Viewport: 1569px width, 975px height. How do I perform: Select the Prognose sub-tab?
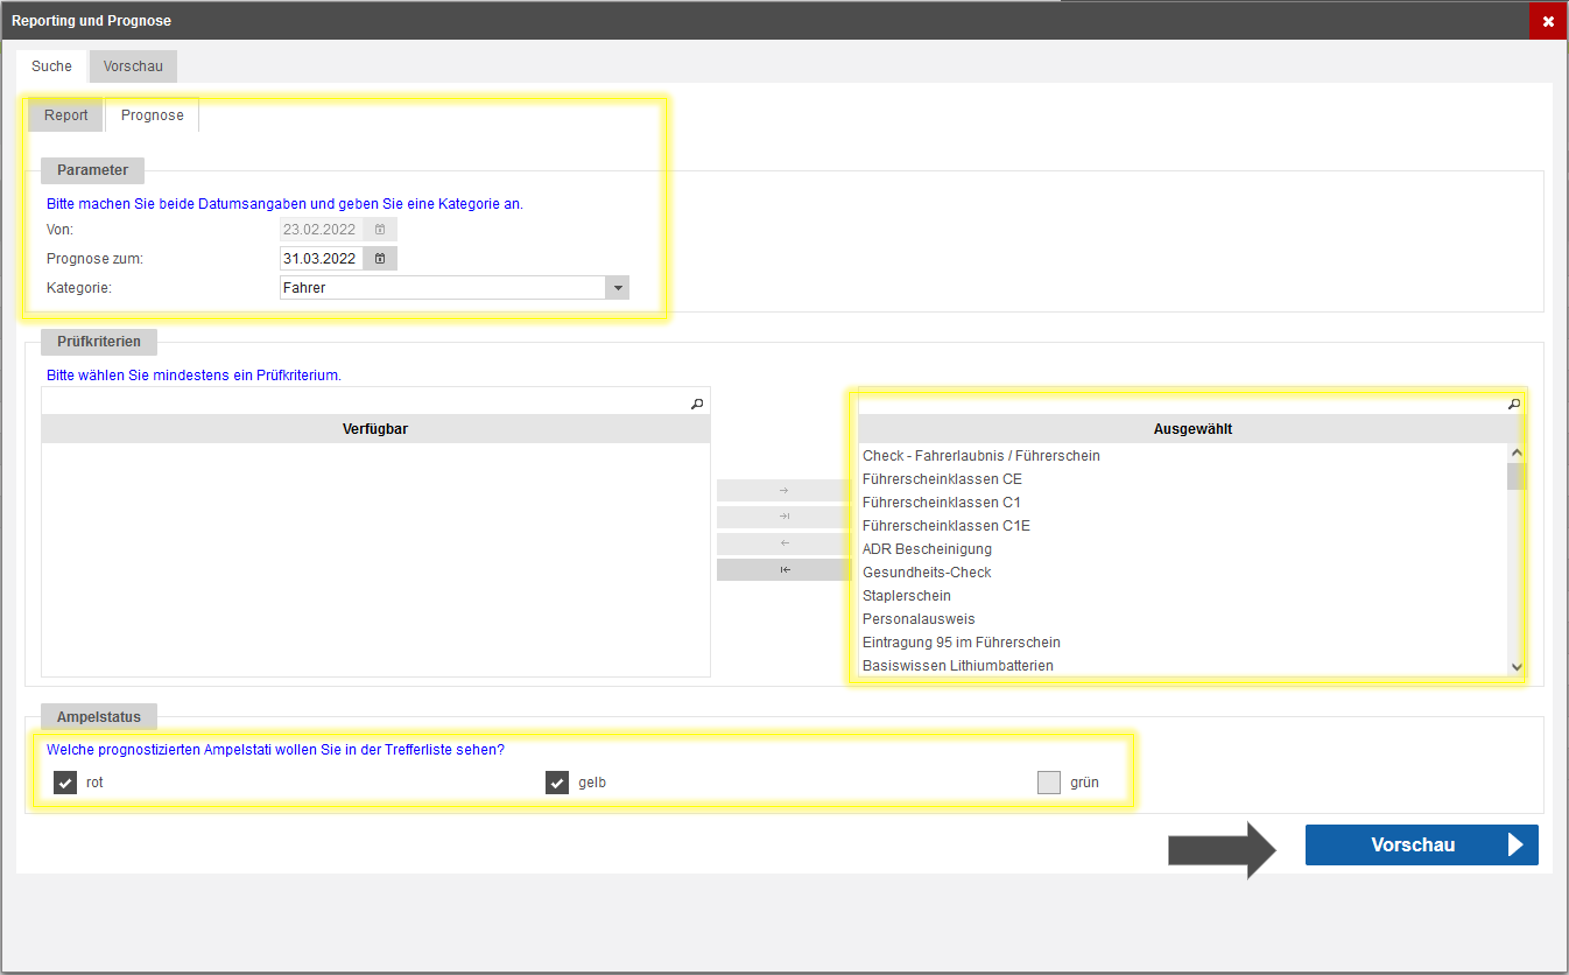click(x=152, y=115)
